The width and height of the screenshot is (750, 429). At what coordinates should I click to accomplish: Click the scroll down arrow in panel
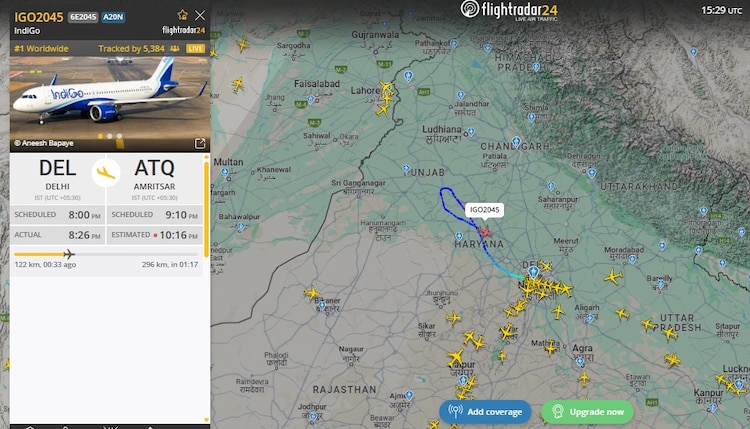[207, 420]
